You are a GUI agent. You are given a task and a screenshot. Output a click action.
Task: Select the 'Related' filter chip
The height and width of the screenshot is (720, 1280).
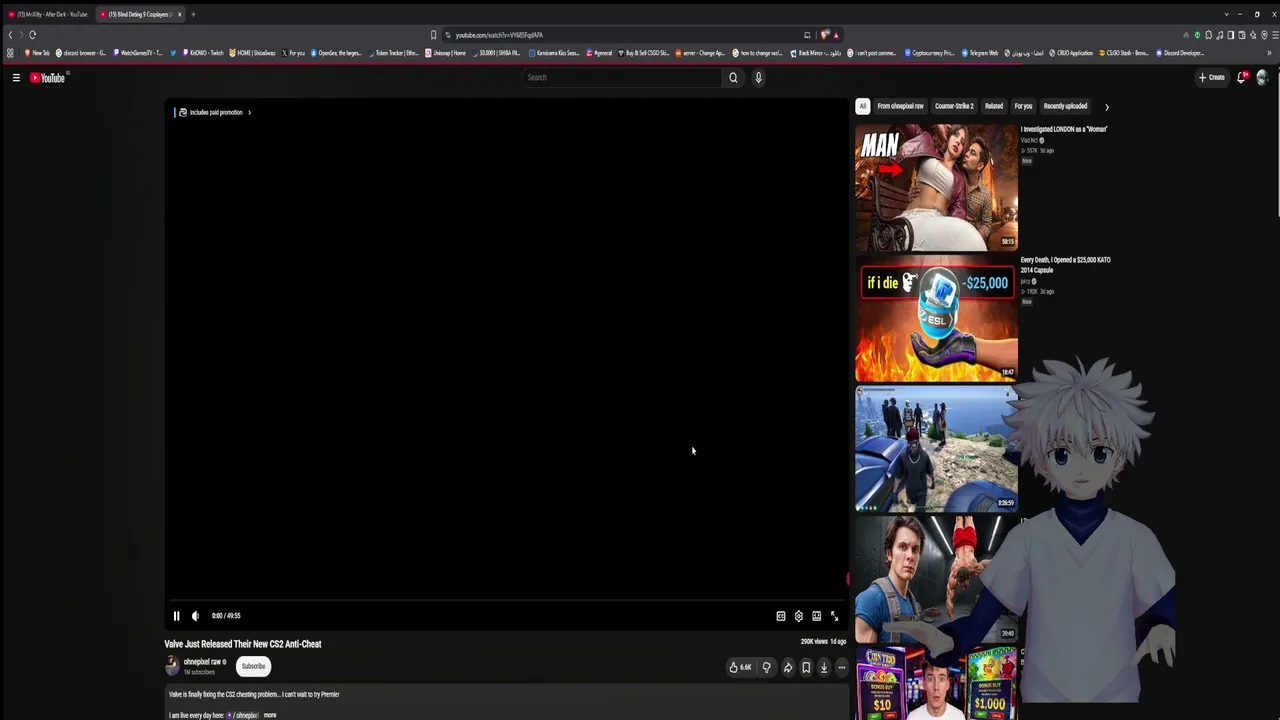click(994, 106)
